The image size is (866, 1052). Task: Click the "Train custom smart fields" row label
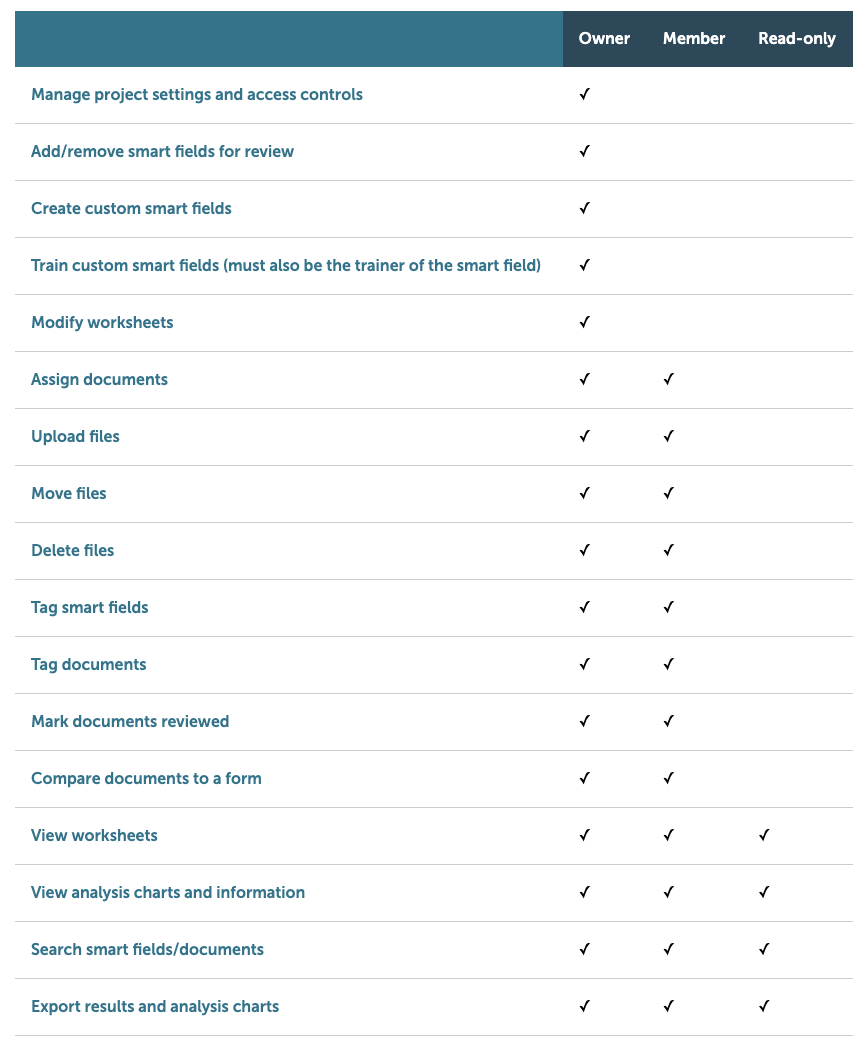pos(286,265)
